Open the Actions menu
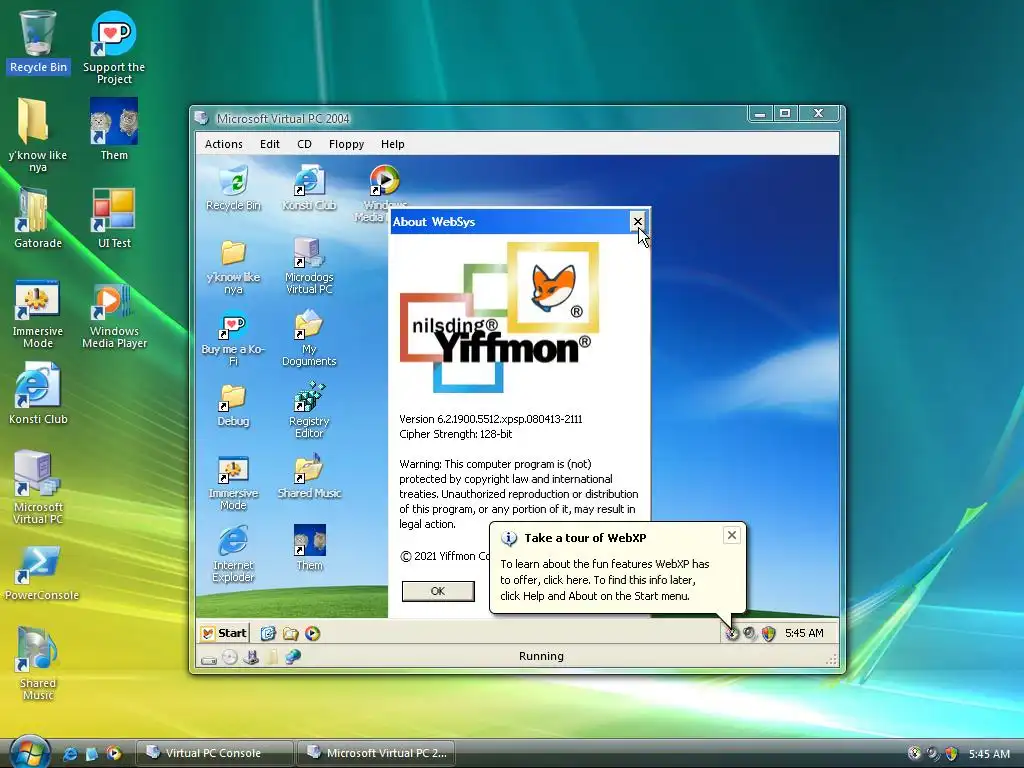This screenshot has width=1024, height=768. (x=223, y=144)
